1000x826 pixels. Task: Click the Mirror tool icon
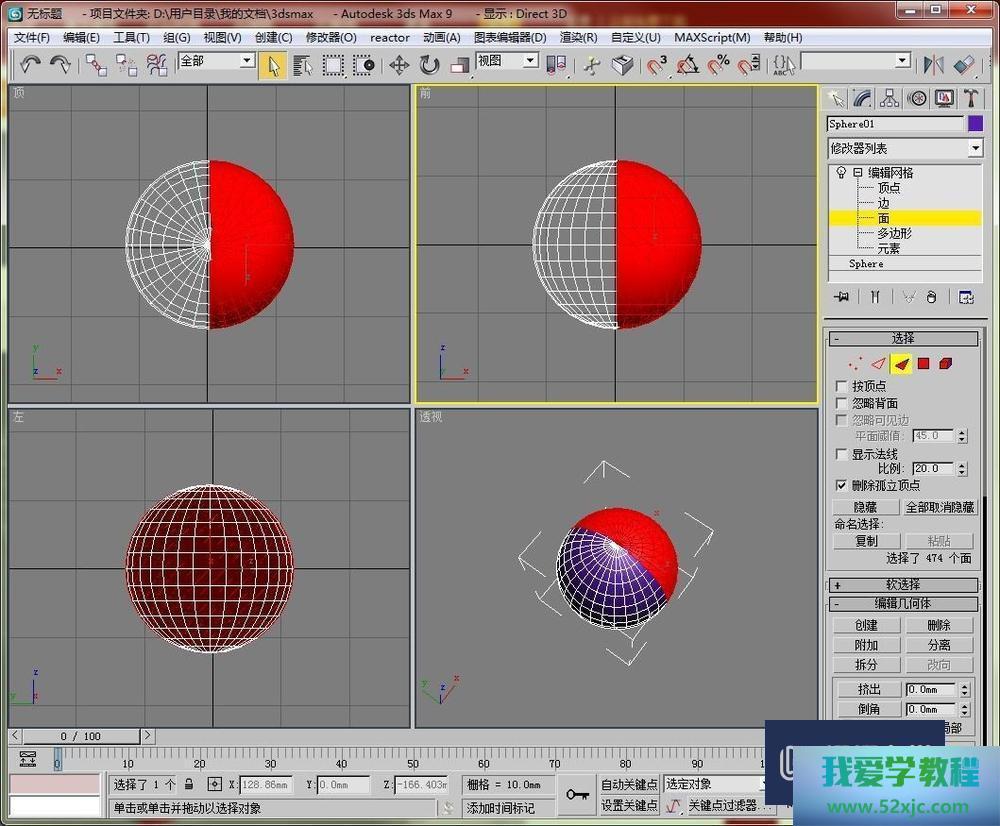[934, 65]
